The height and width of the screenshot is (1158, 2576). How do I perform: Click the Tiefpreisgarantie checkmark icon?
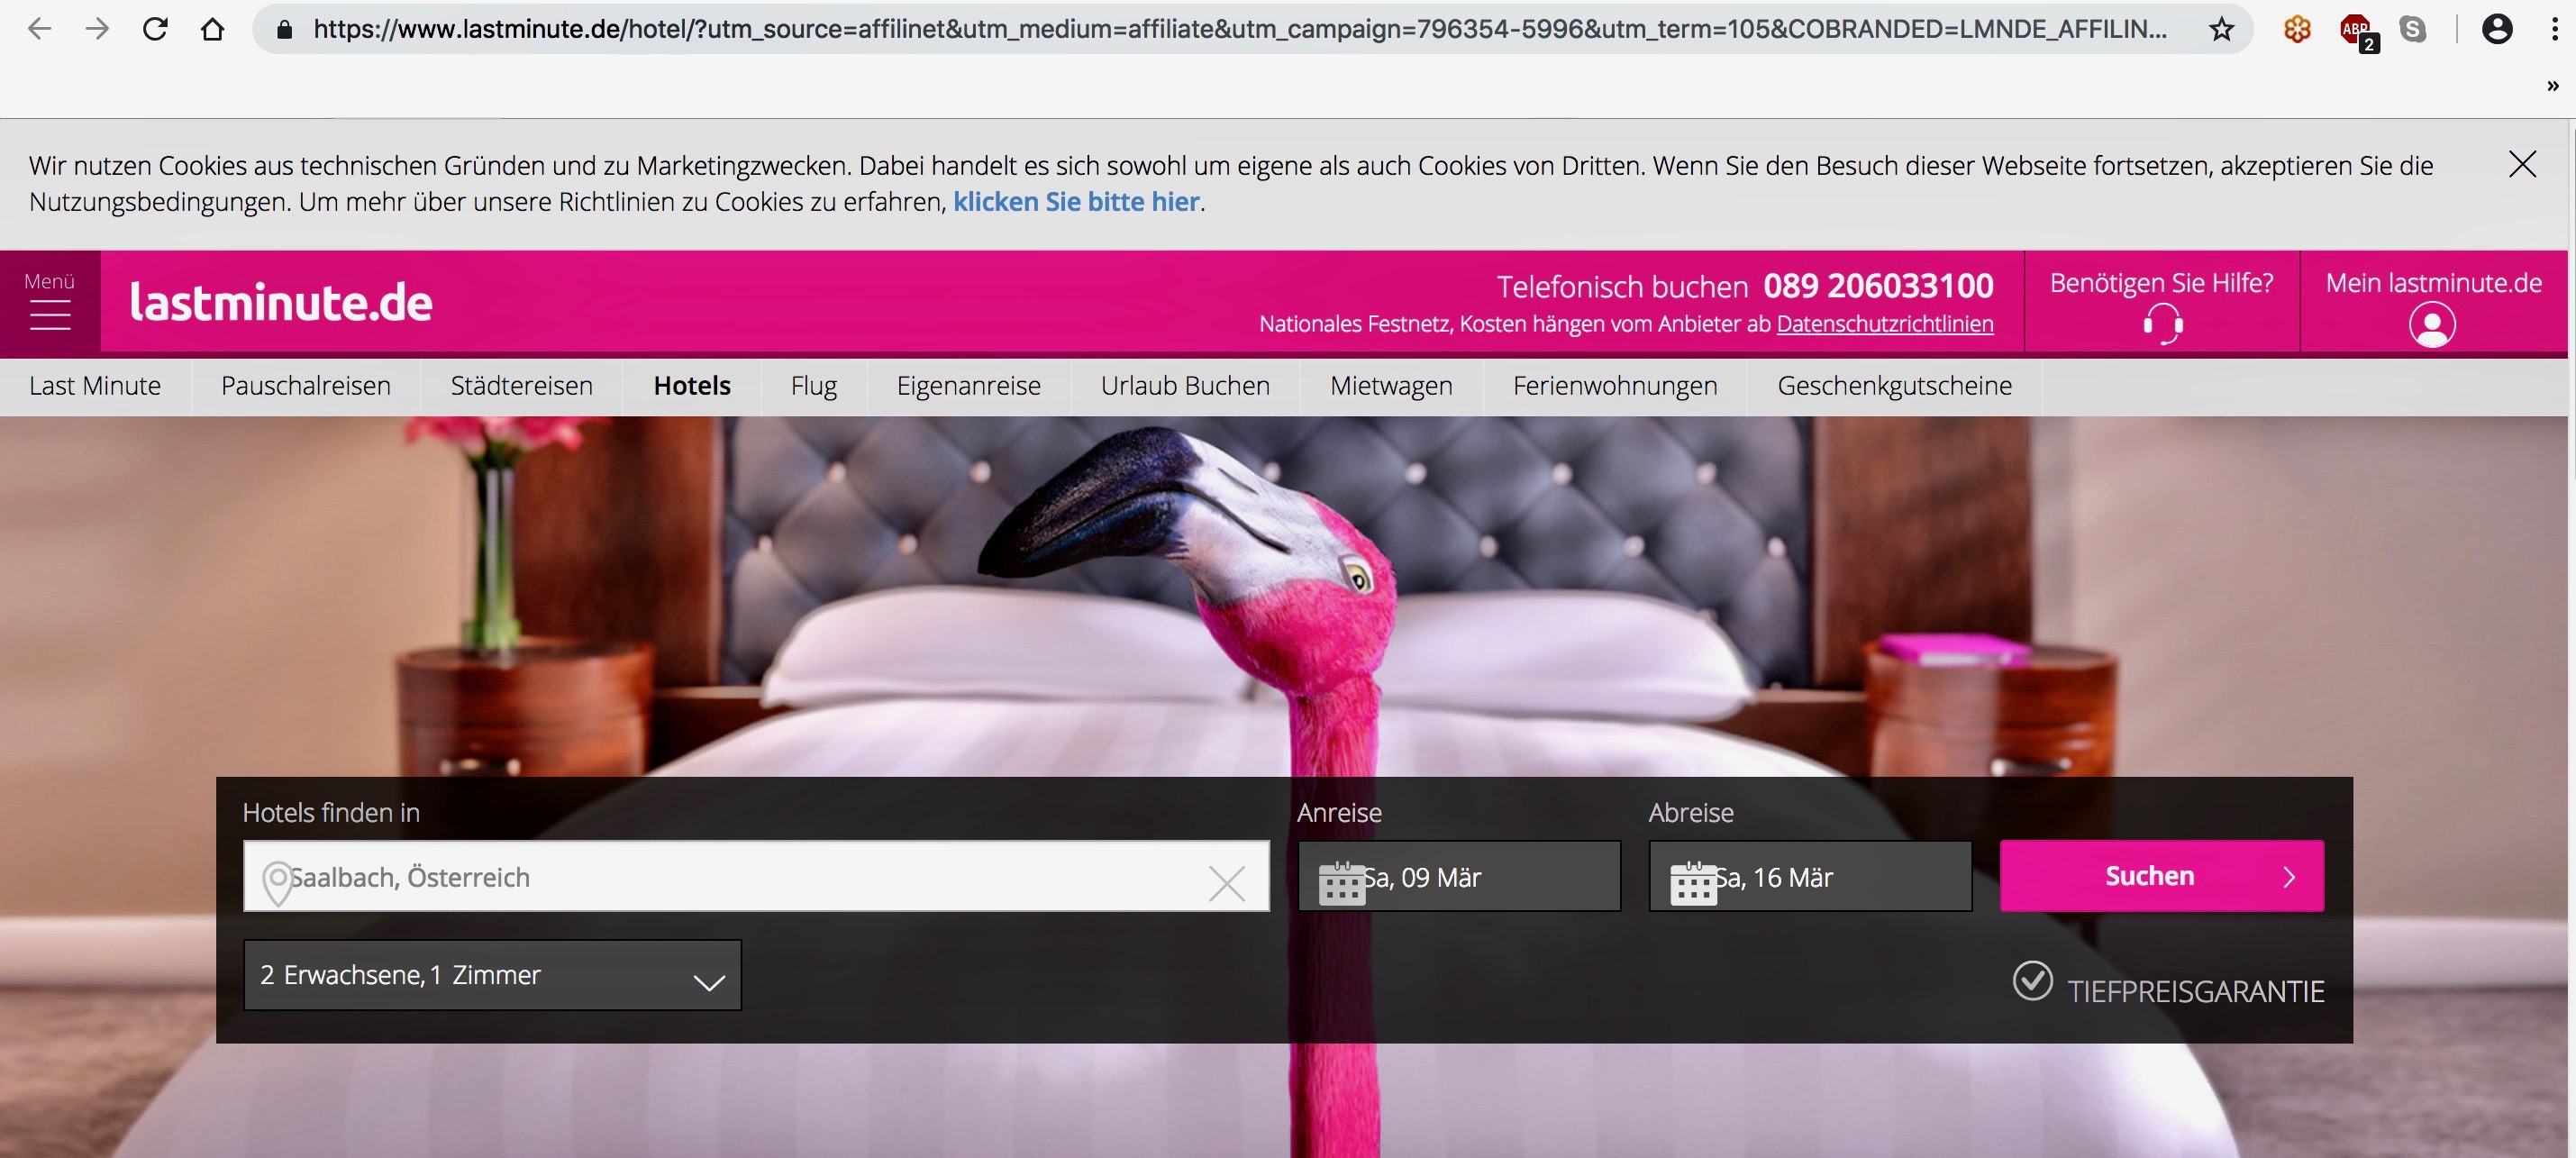(x=2032, y=981)
